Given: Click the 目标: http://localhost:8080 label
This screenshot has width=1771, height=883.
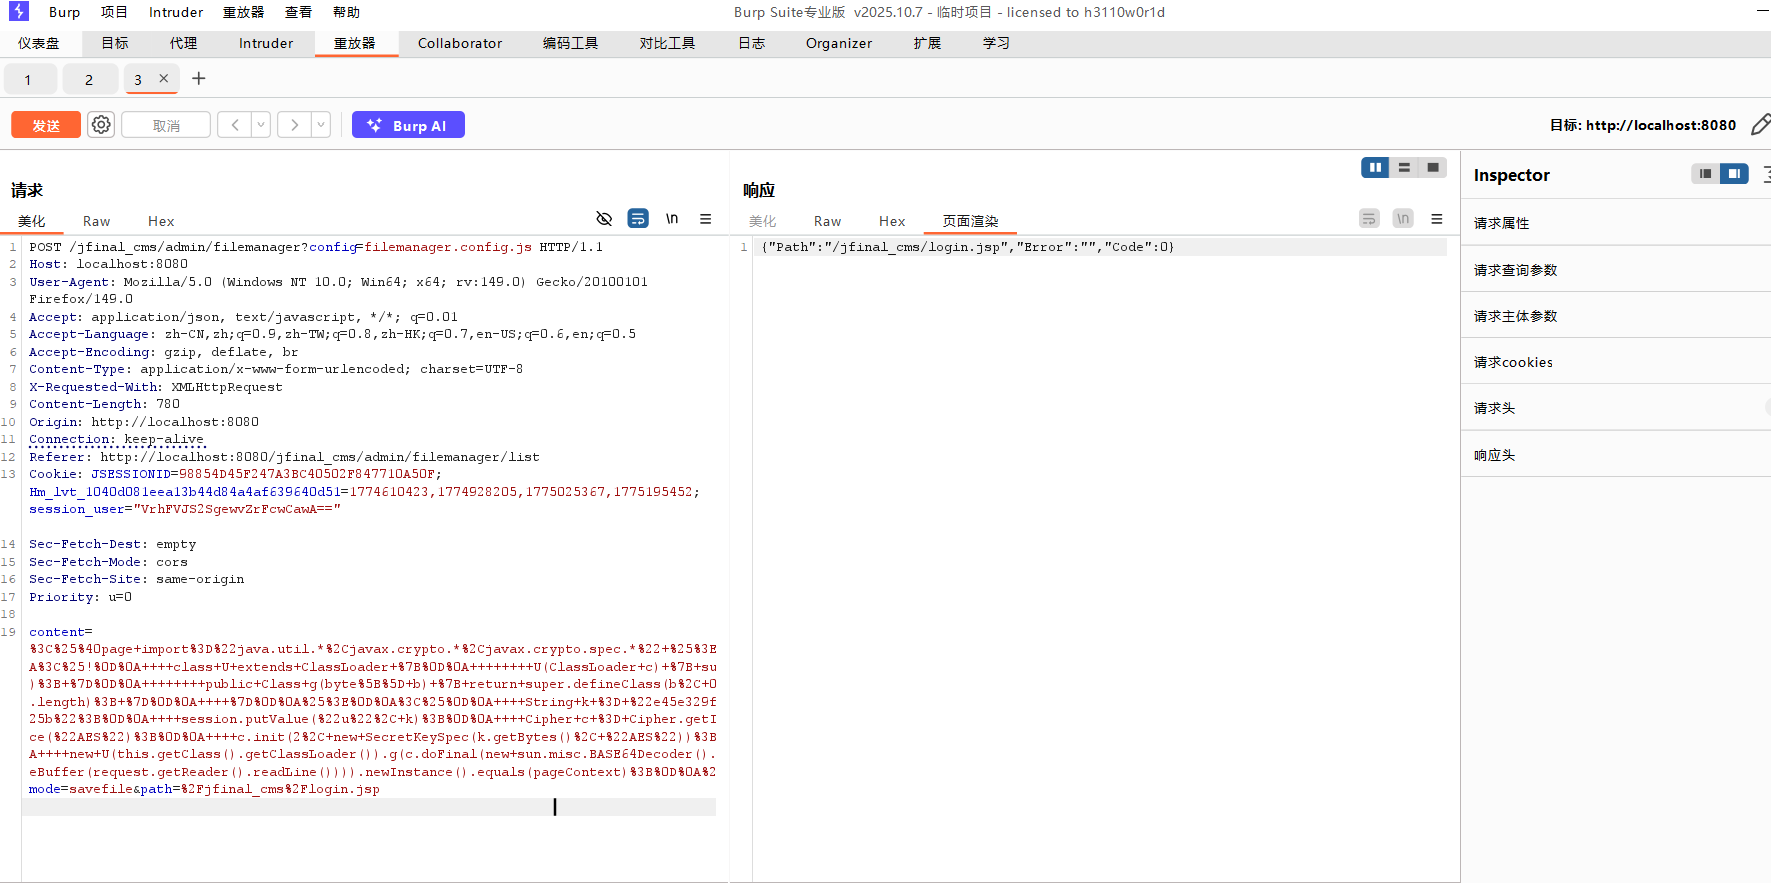Looking at the screenshot, I should [1642, 125].
